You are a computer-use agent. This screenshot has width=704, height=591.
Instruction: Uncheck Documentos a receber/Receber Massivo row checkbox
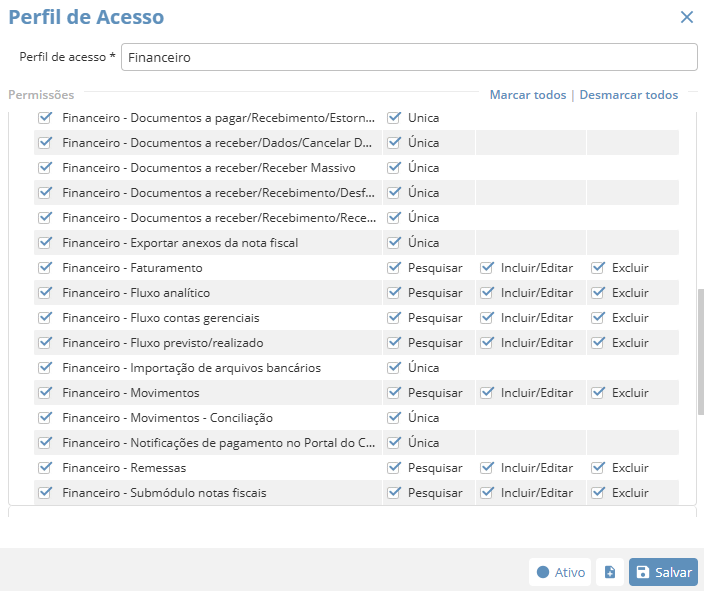44,168
